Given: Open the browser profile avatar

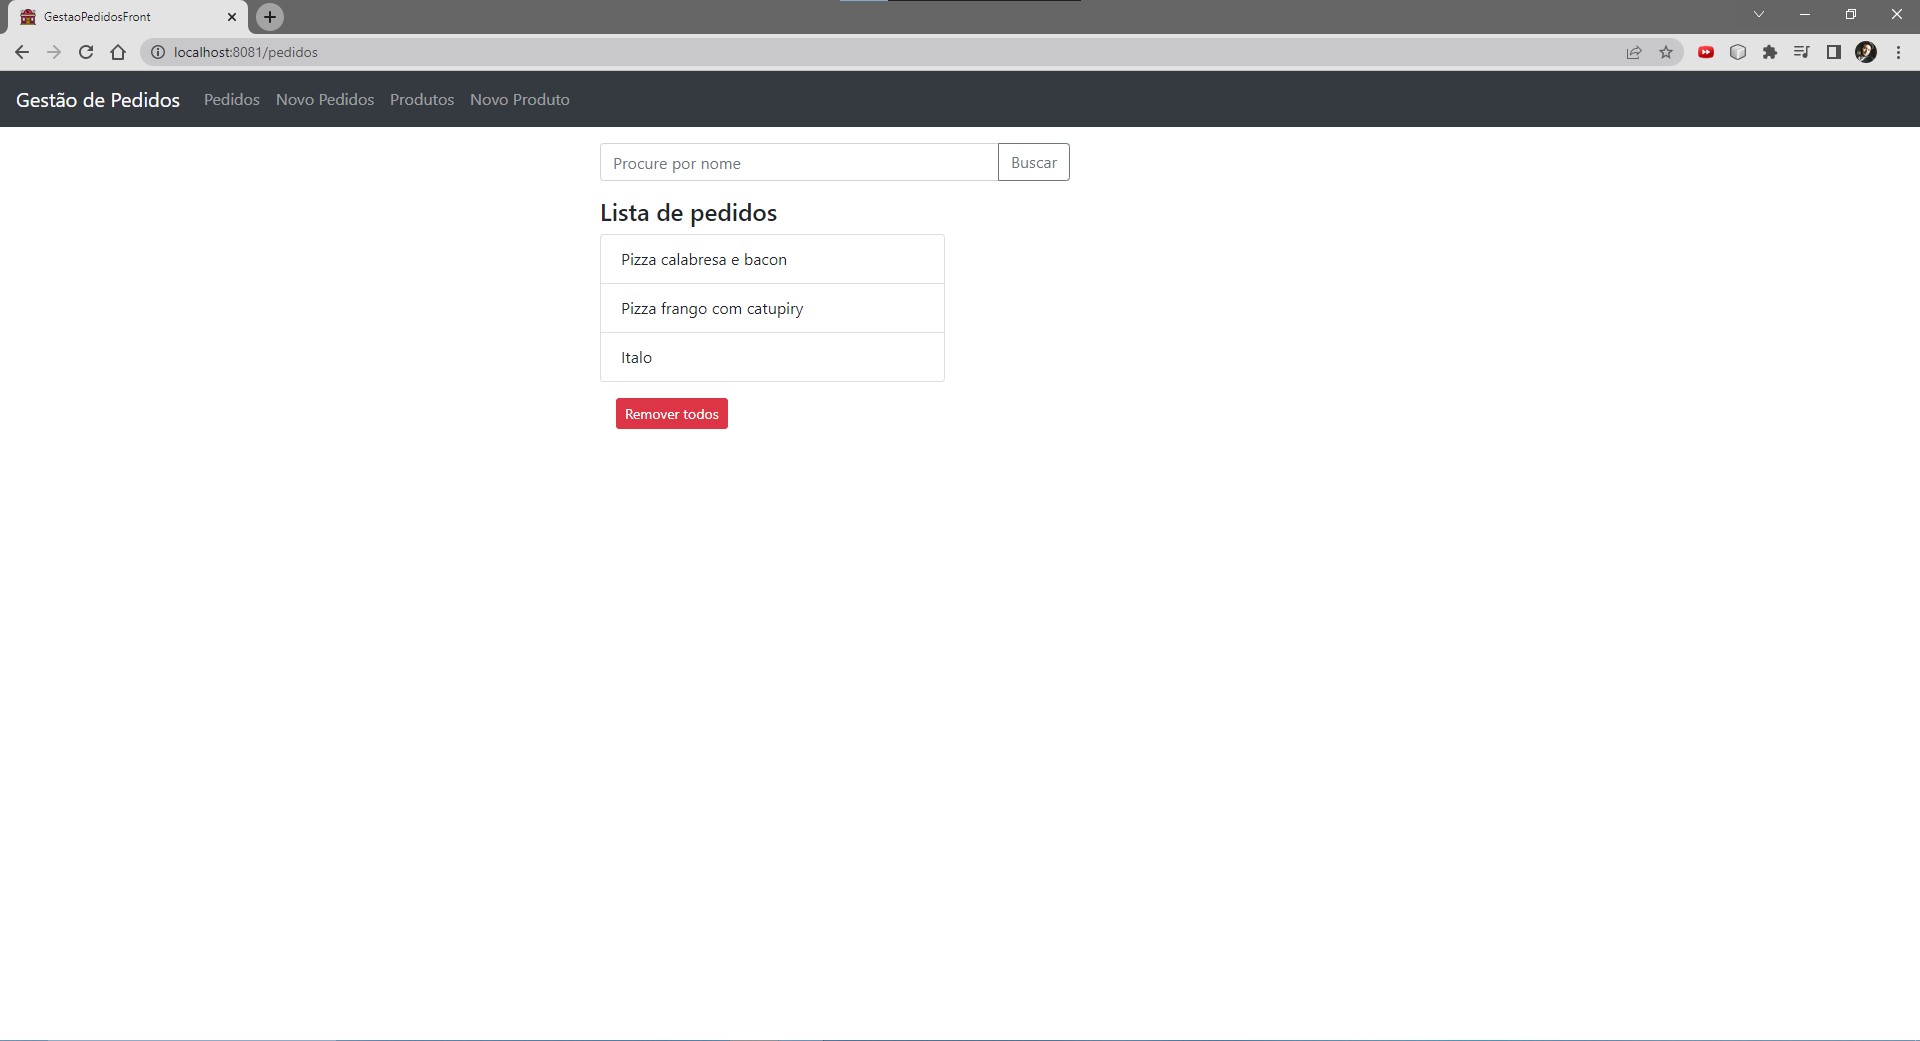Looking at the screenshot, I should (x=1866, y=51).
